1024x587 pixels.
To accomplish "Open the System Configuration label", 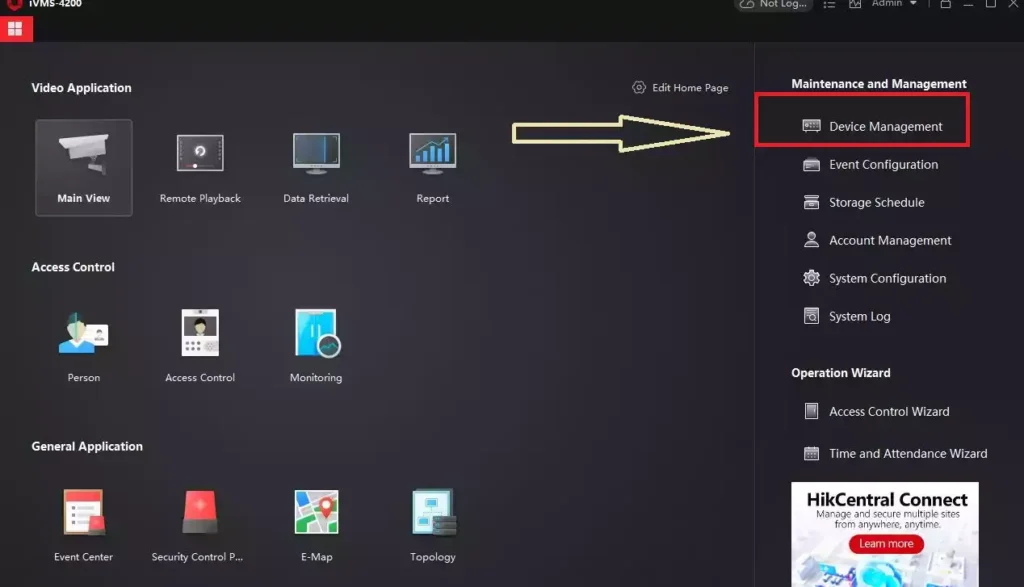I will [888, 278].
